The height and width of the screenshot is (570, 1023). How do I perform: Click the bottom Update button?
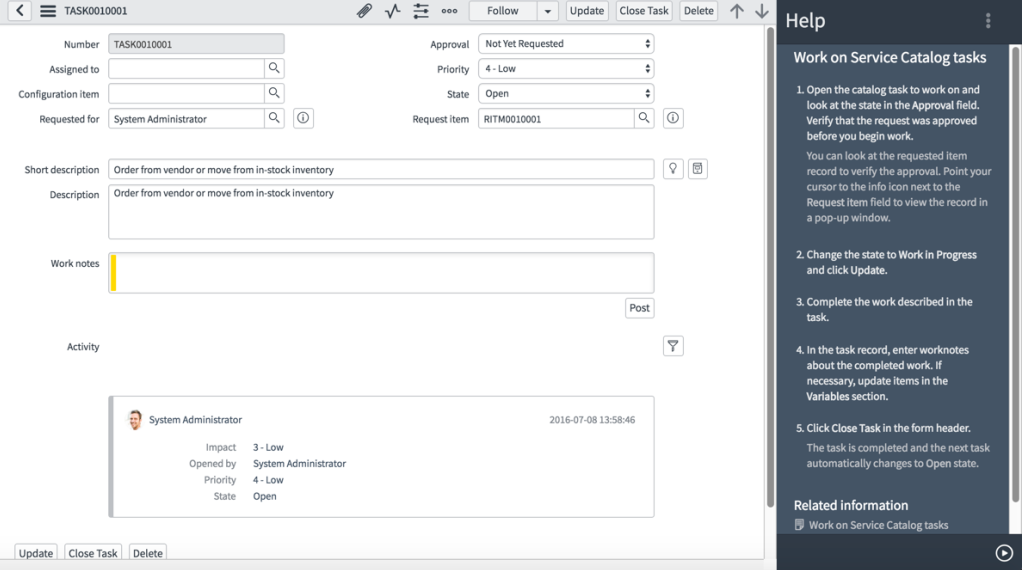[x=36, y=552]
